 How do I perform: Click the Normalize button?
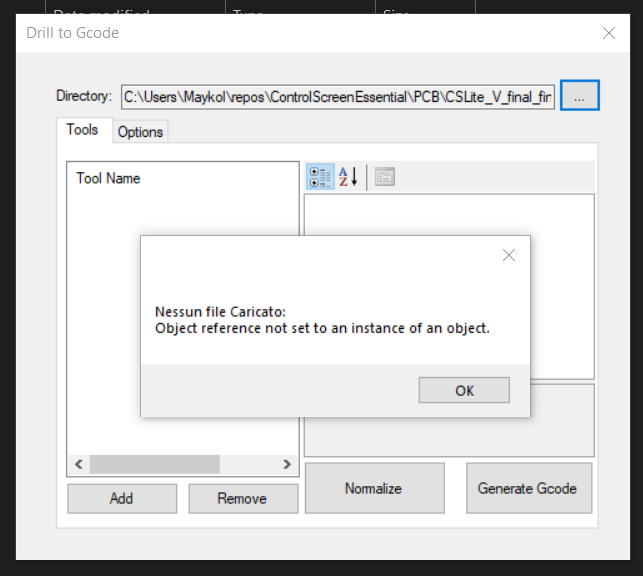374,488
